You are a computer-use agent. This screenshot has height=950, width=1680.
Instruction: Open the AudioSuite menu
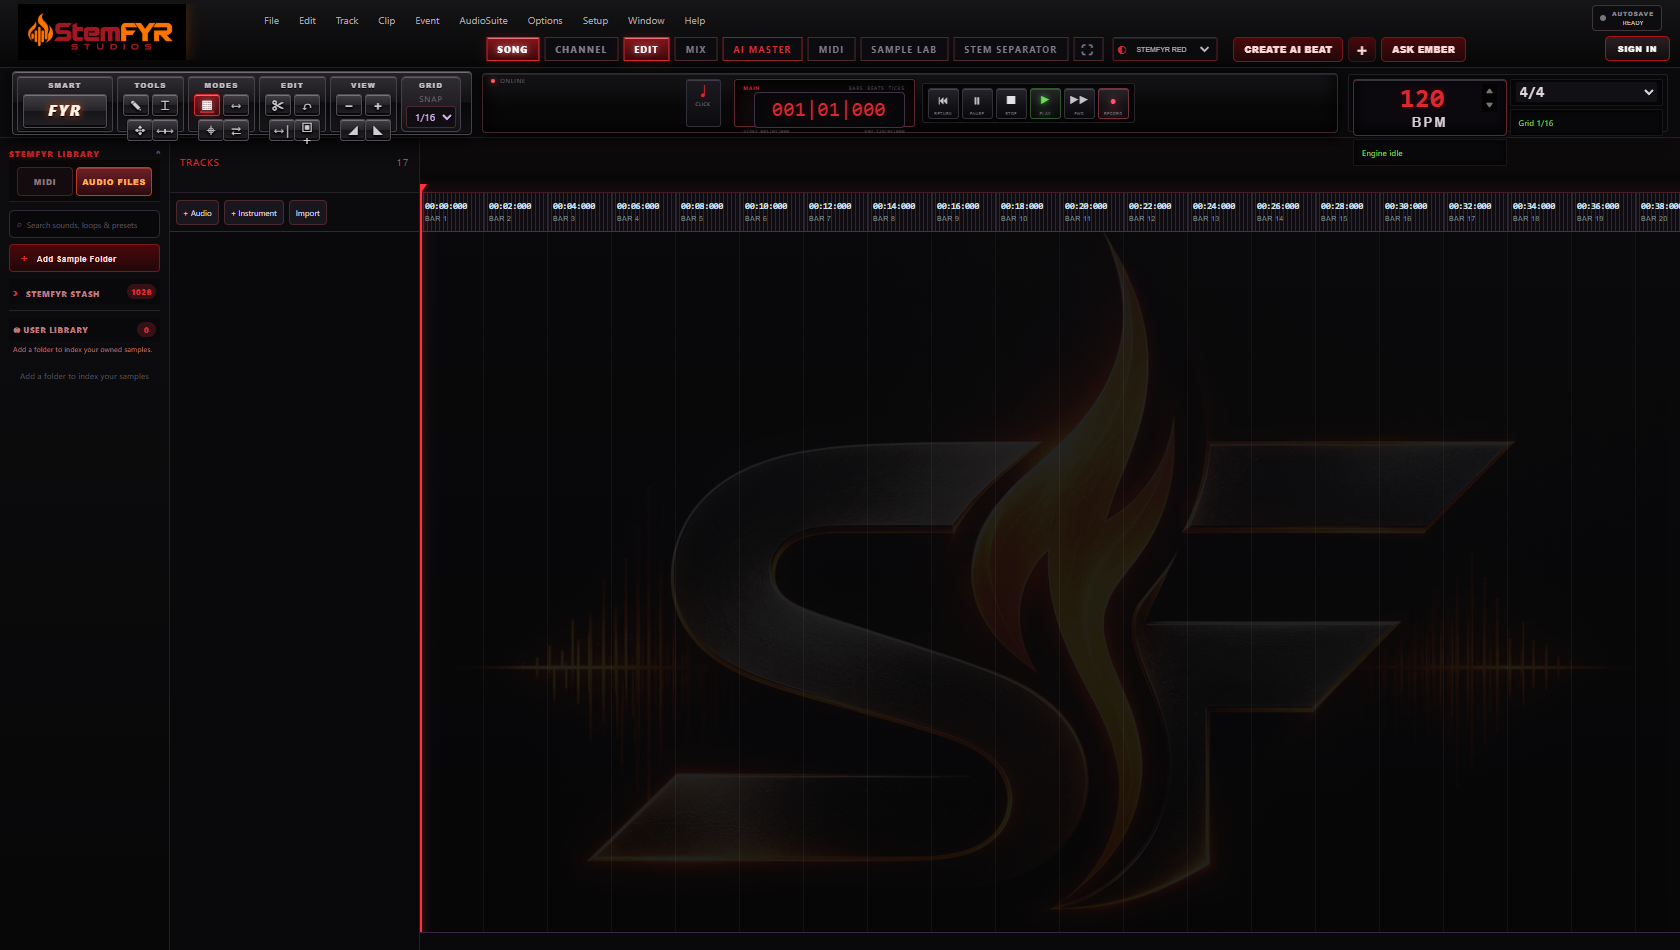pos(483,21)
